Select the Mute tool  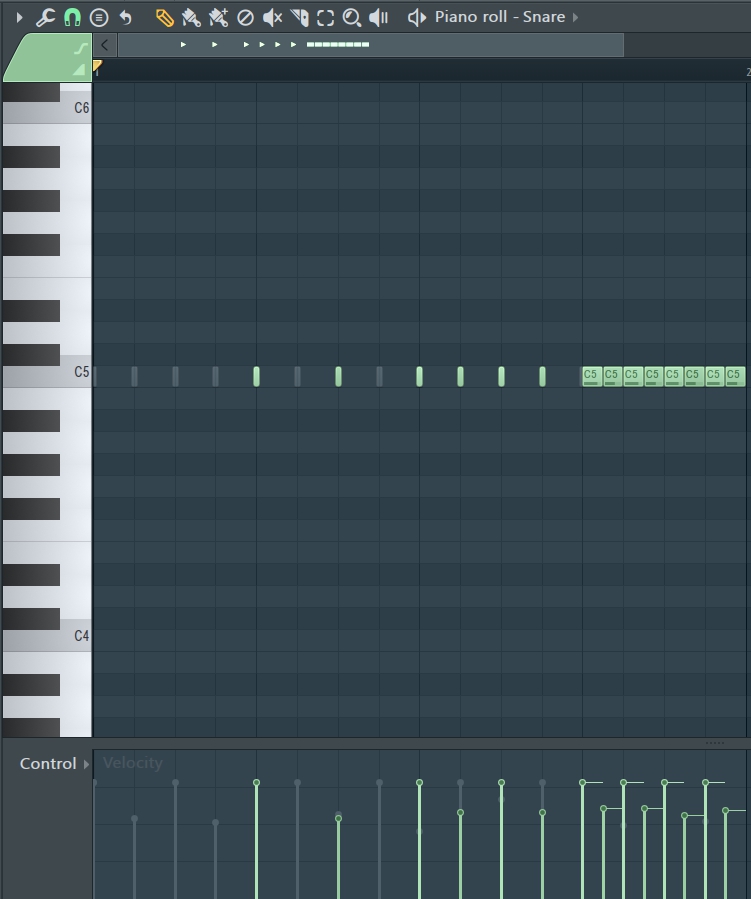click(x=272, y=17)
